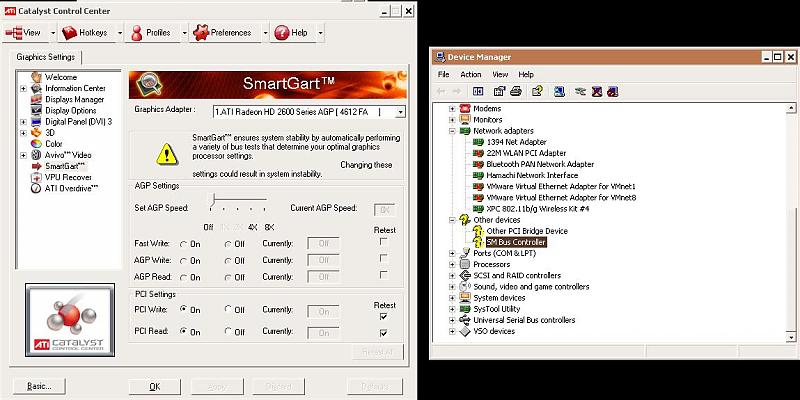Select the 22M WLAN PCI Adapter
This screenshot has width=800, height=400.
[x=526, y=153]
